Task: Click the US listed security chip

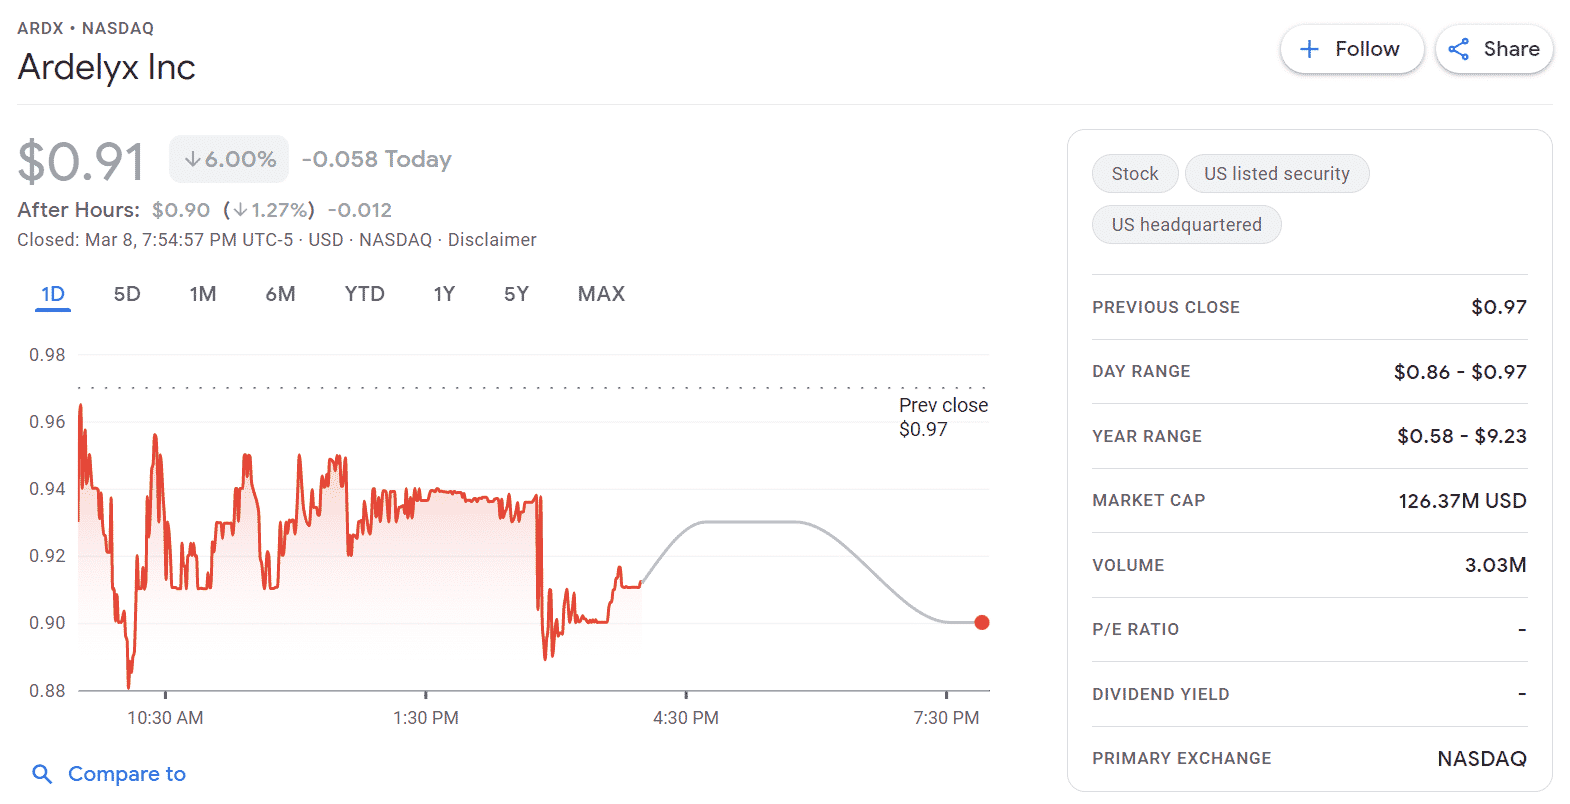Action: pyautogui.click(x=1277, y=174)
